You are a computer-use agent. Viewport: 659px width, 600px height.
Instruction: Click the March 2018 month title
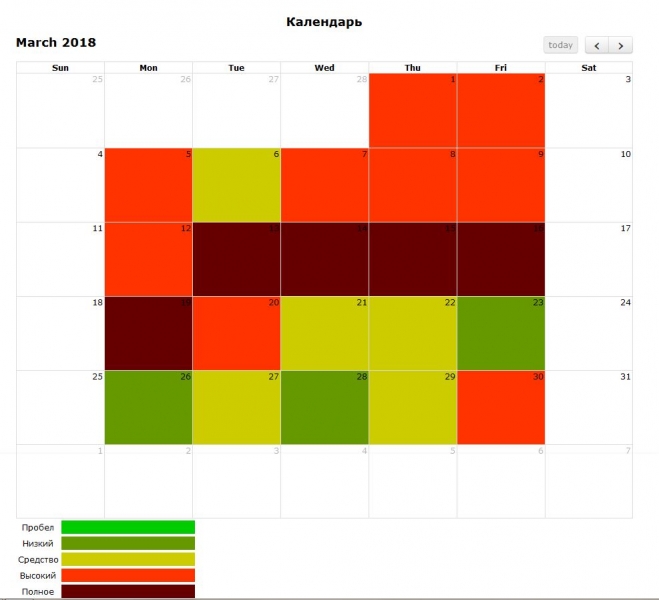pos(56,43)
